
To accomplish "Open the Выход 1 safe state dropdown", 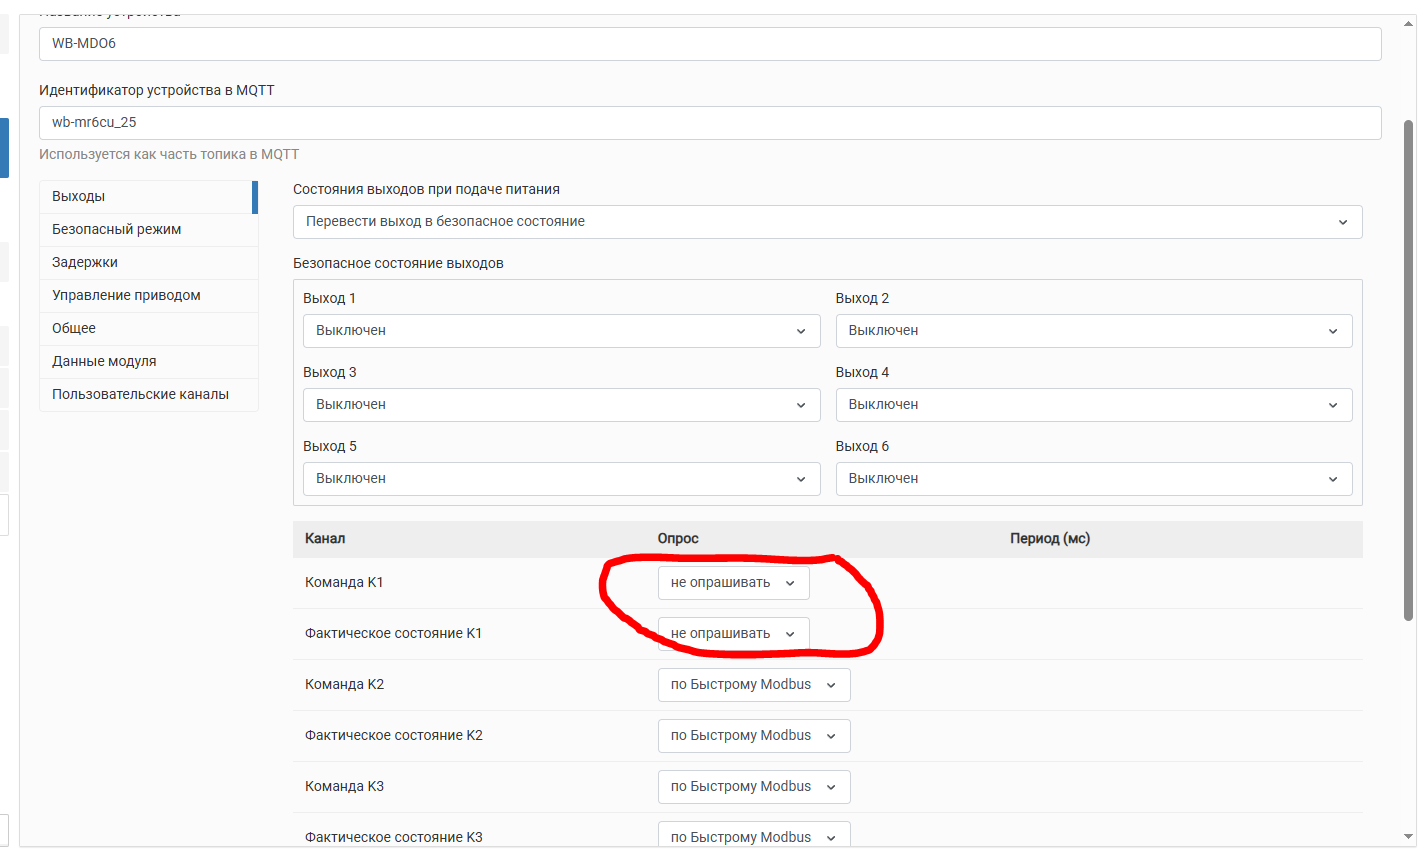I will tap(561, 331).
